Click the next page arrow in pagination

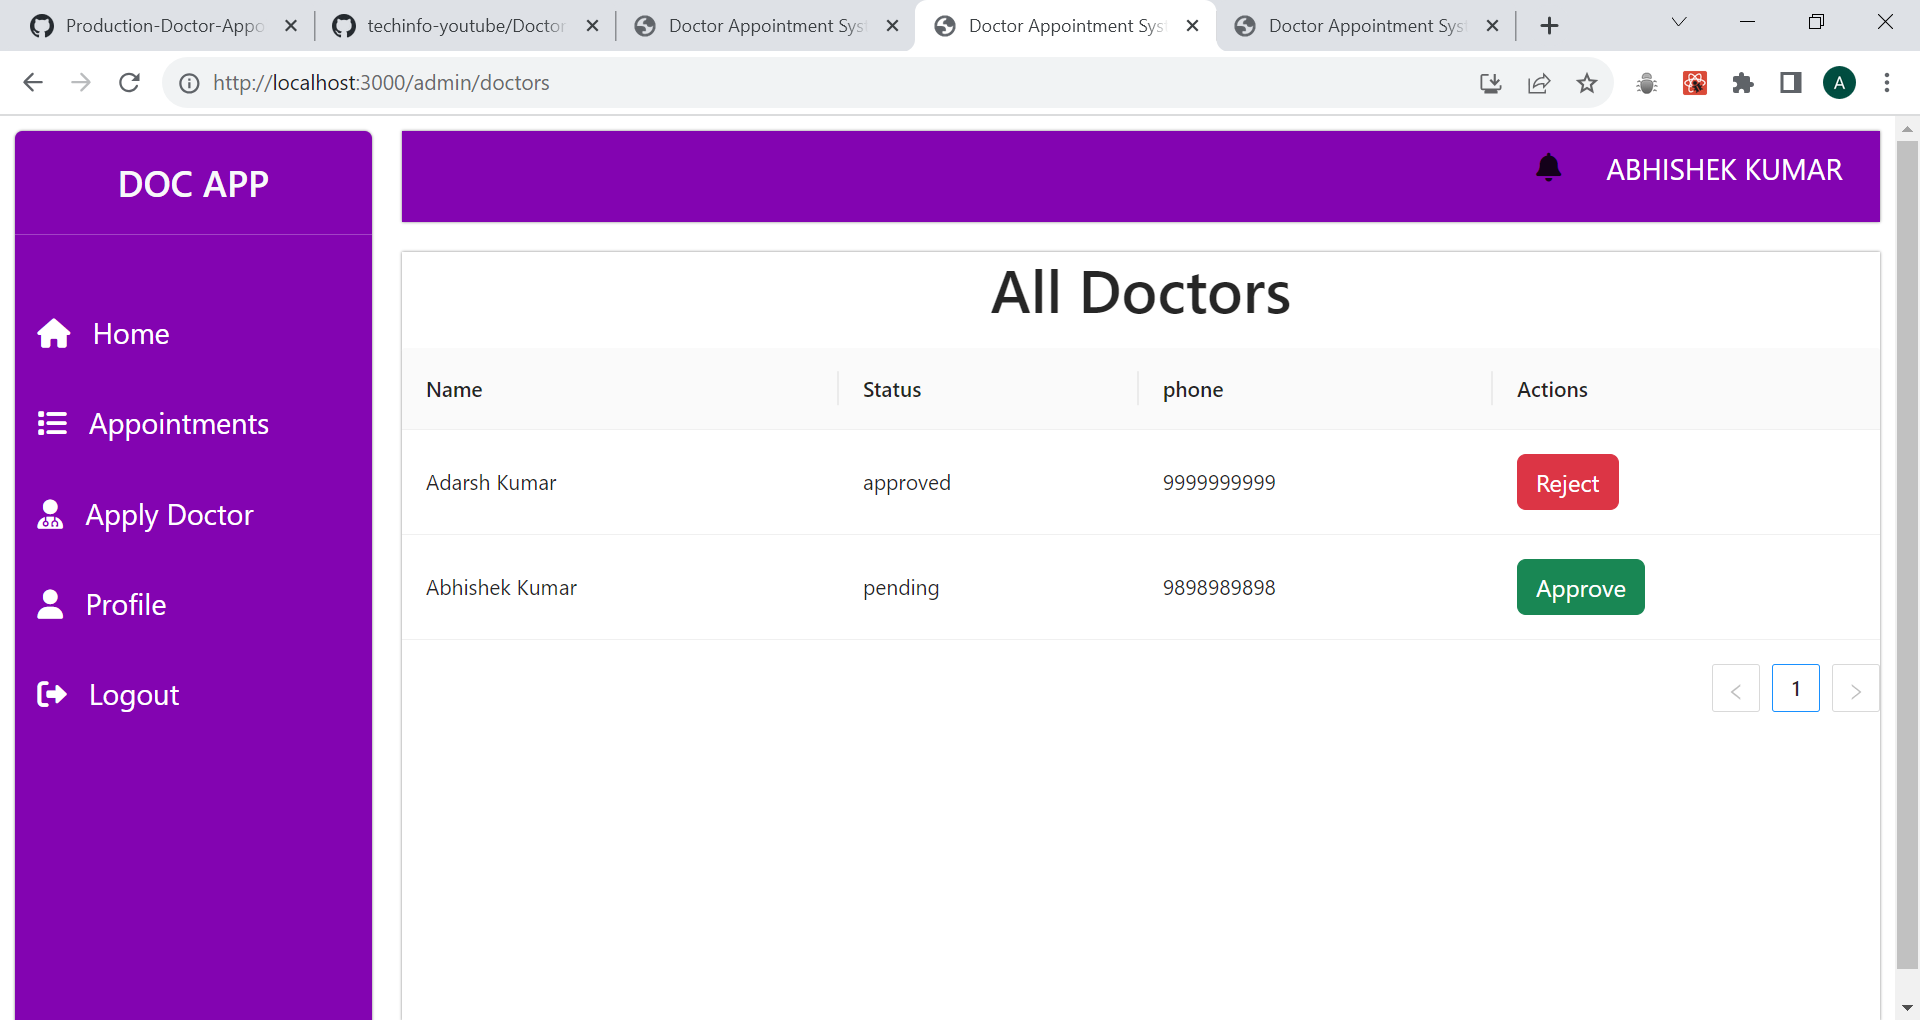point(1855,688)
